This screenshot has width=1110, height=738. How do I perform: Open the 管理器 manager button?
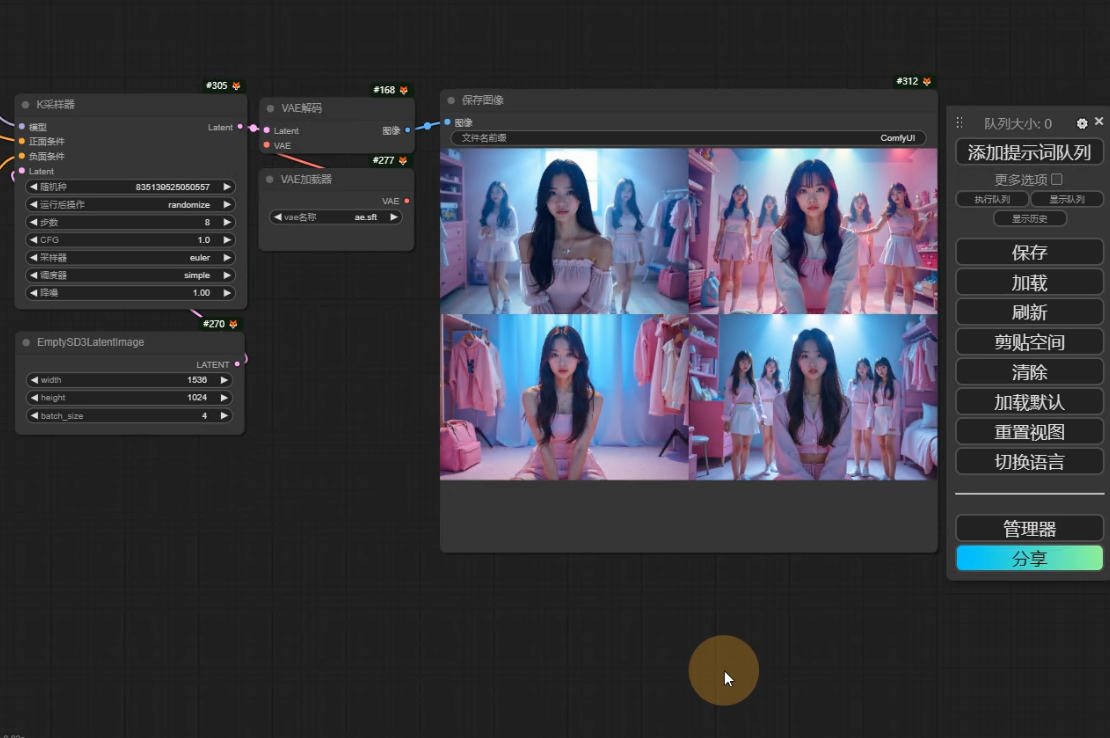[x=1029, y=528]
